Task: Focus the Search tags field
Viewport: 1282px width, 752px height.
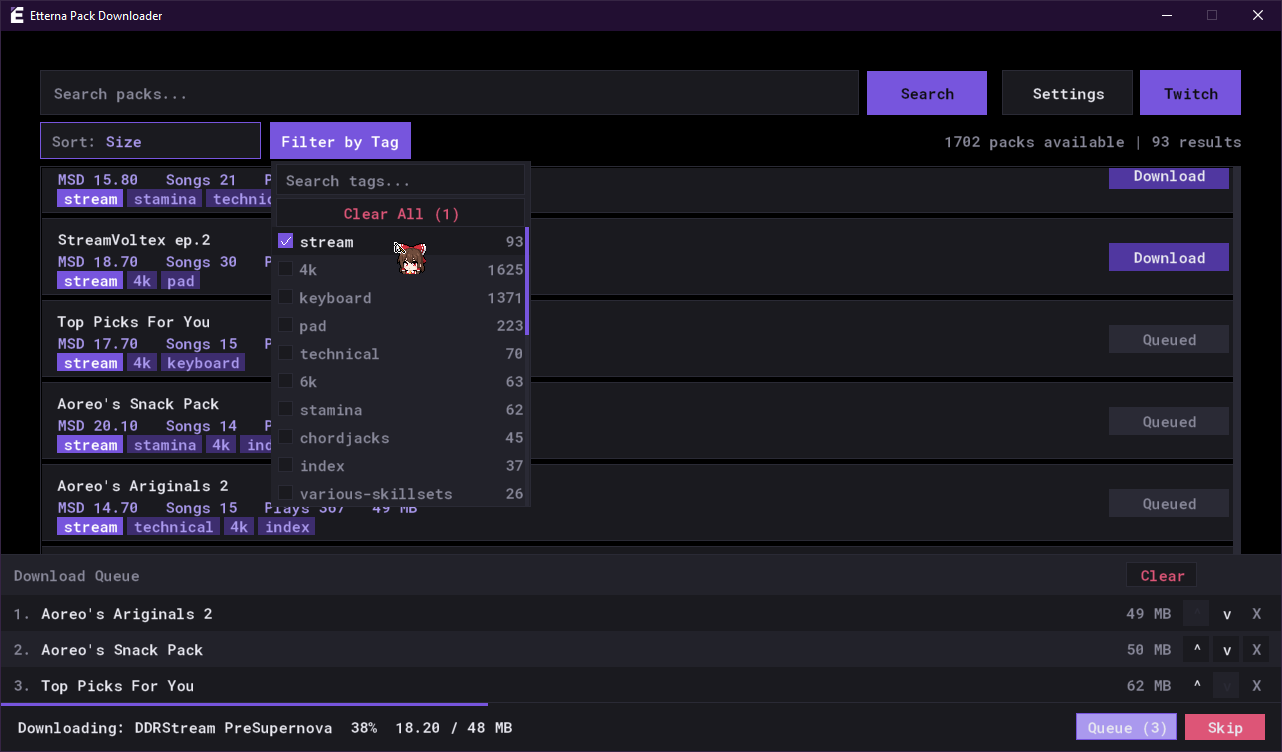Action: coord(401,181)
